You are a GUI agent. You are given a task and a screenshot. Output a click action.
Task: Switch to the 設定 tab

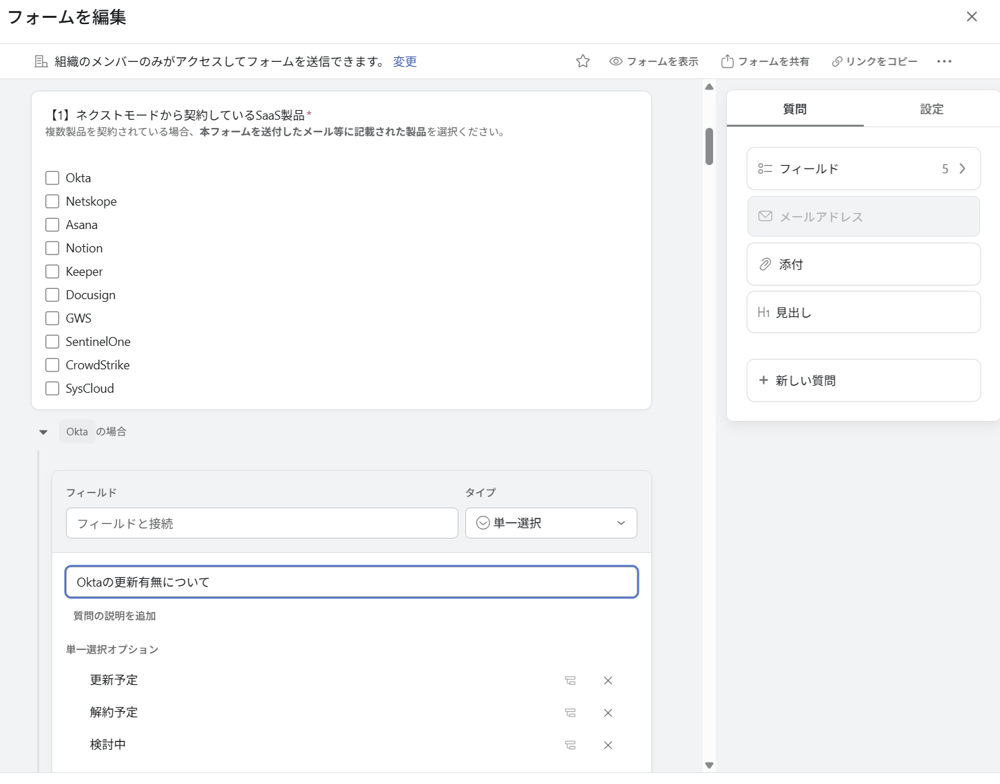[931, 108]
